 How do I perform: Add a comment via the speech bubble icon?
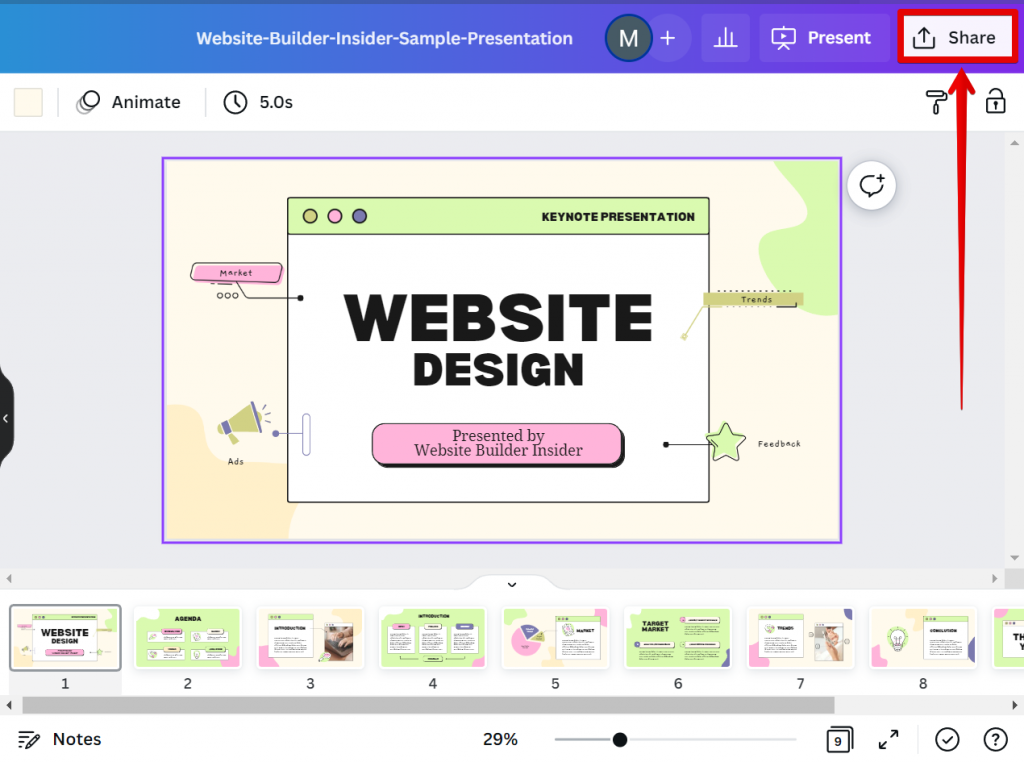pos(870,185)
